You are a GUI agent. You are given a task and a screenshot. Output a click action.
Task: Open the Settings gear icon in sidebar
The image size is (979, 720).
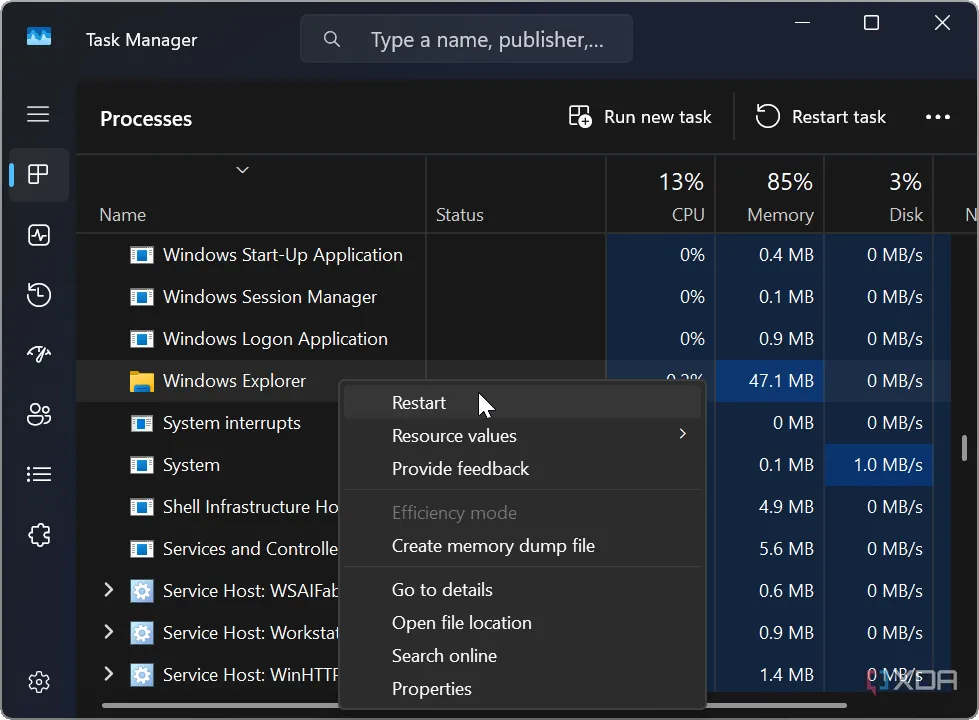tap(39, 682)
